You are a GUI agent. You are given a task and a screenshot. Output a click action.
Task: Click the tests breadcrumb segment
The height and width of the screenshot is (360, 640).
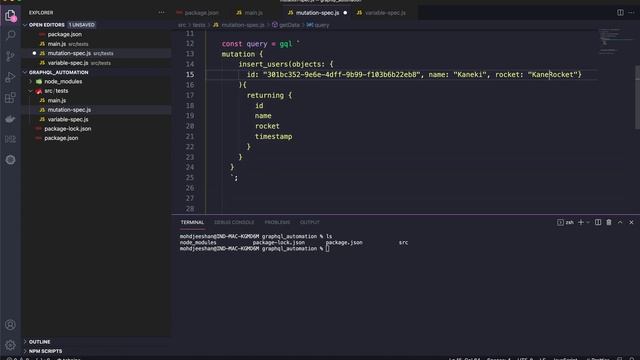point(199,25)
